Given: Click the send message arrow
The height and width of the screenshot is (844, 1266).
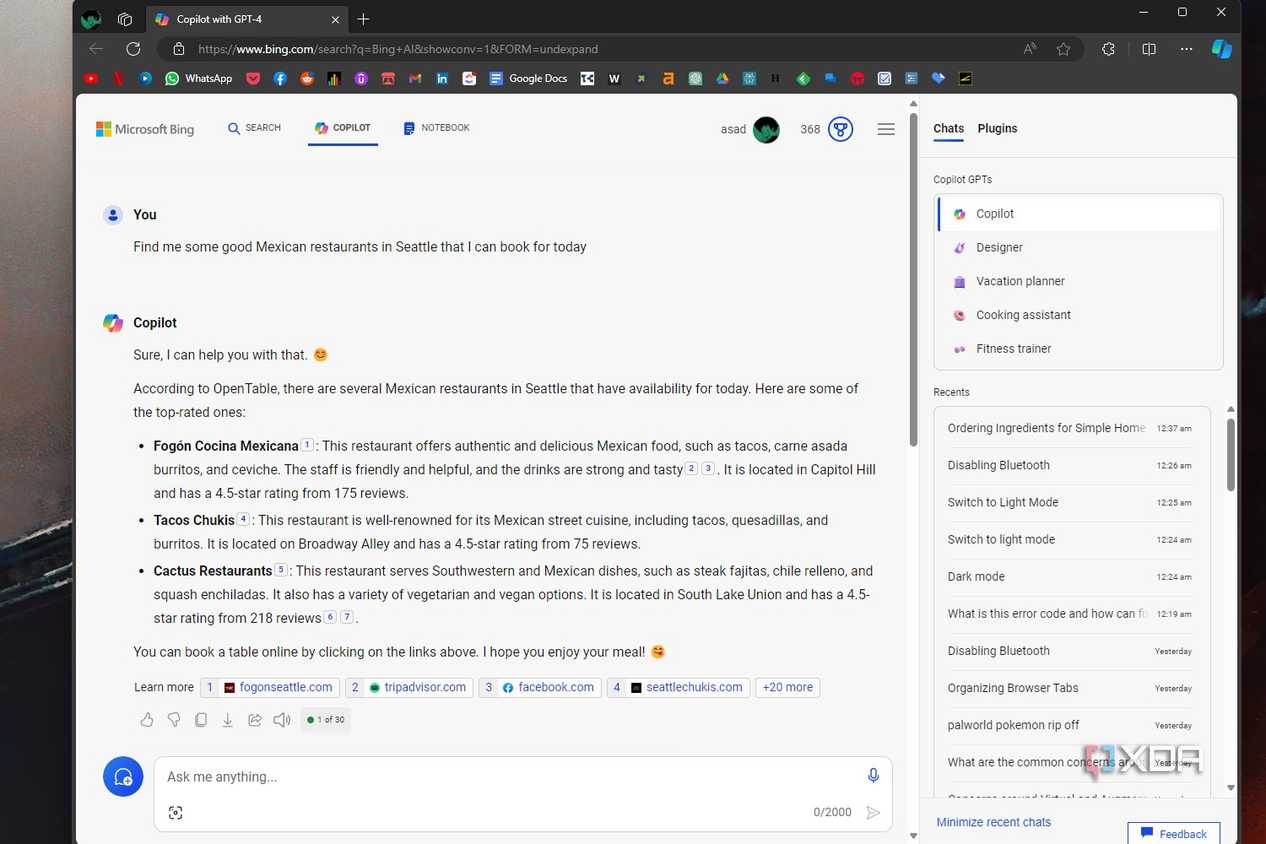Looking at the screenshot, I should [x=873, y=813].
